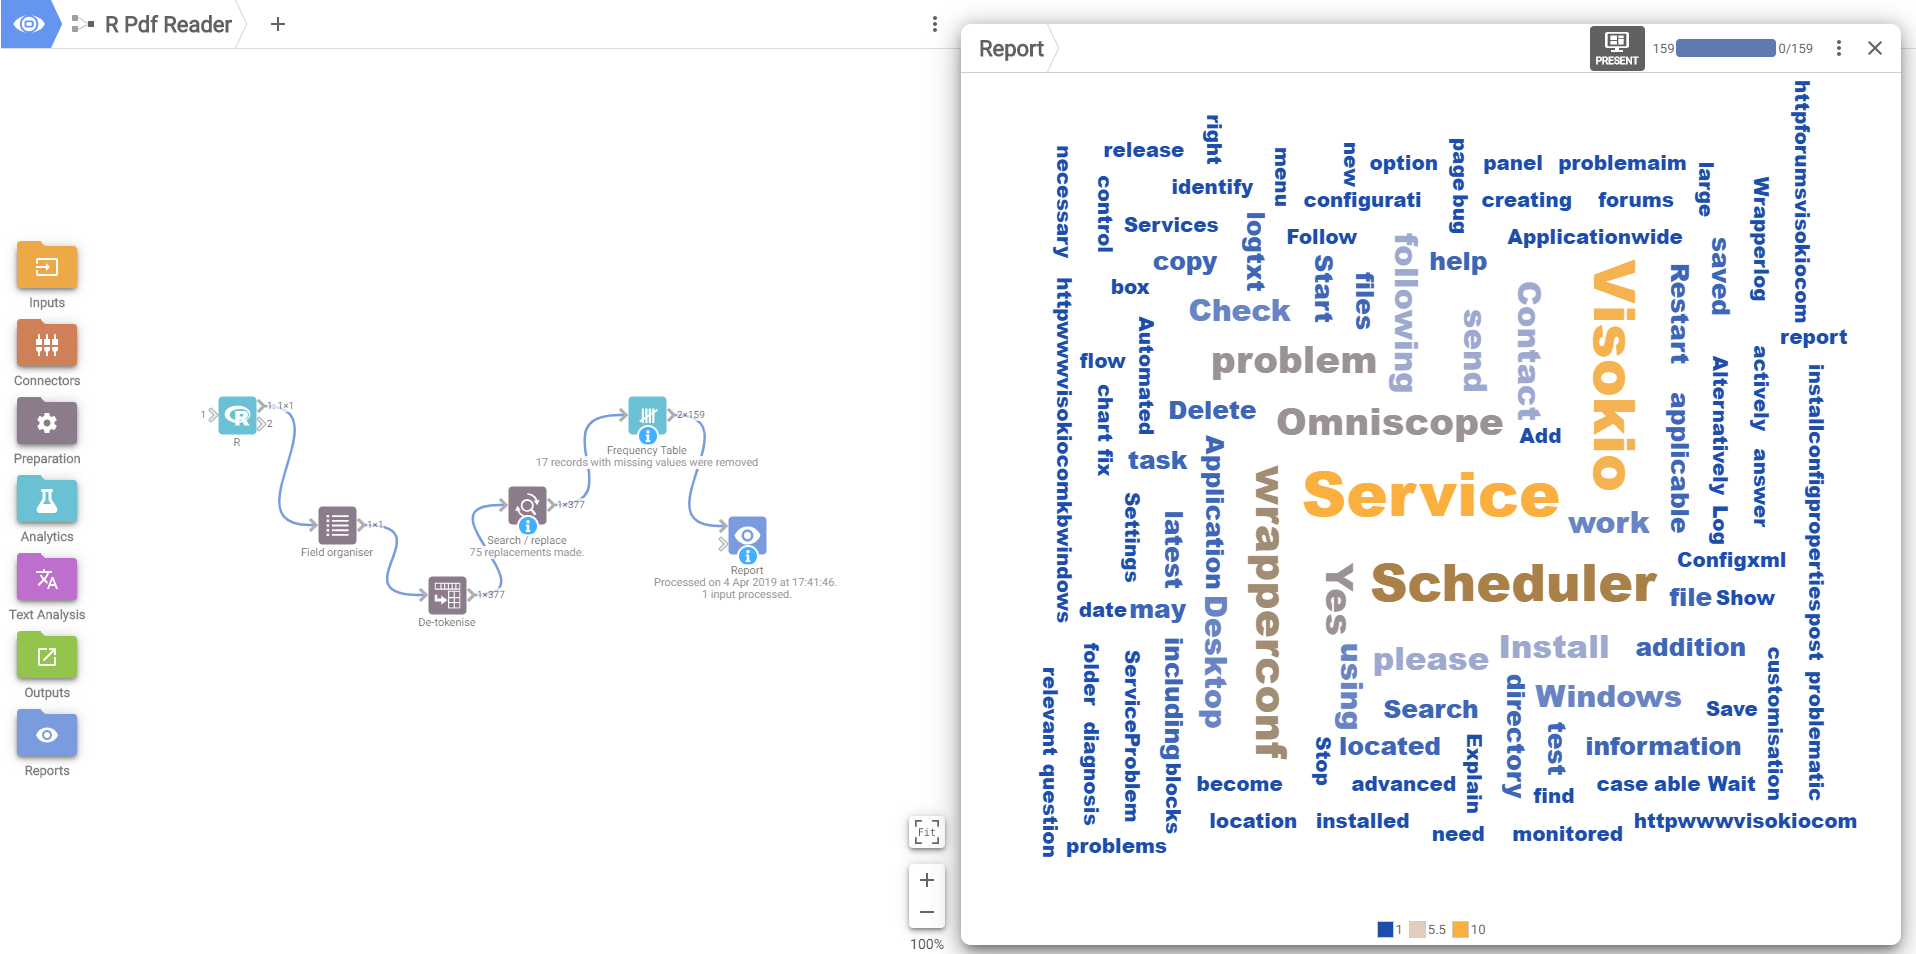Select the Frequency Table block

pyautogui.click(x=647, y=415)
